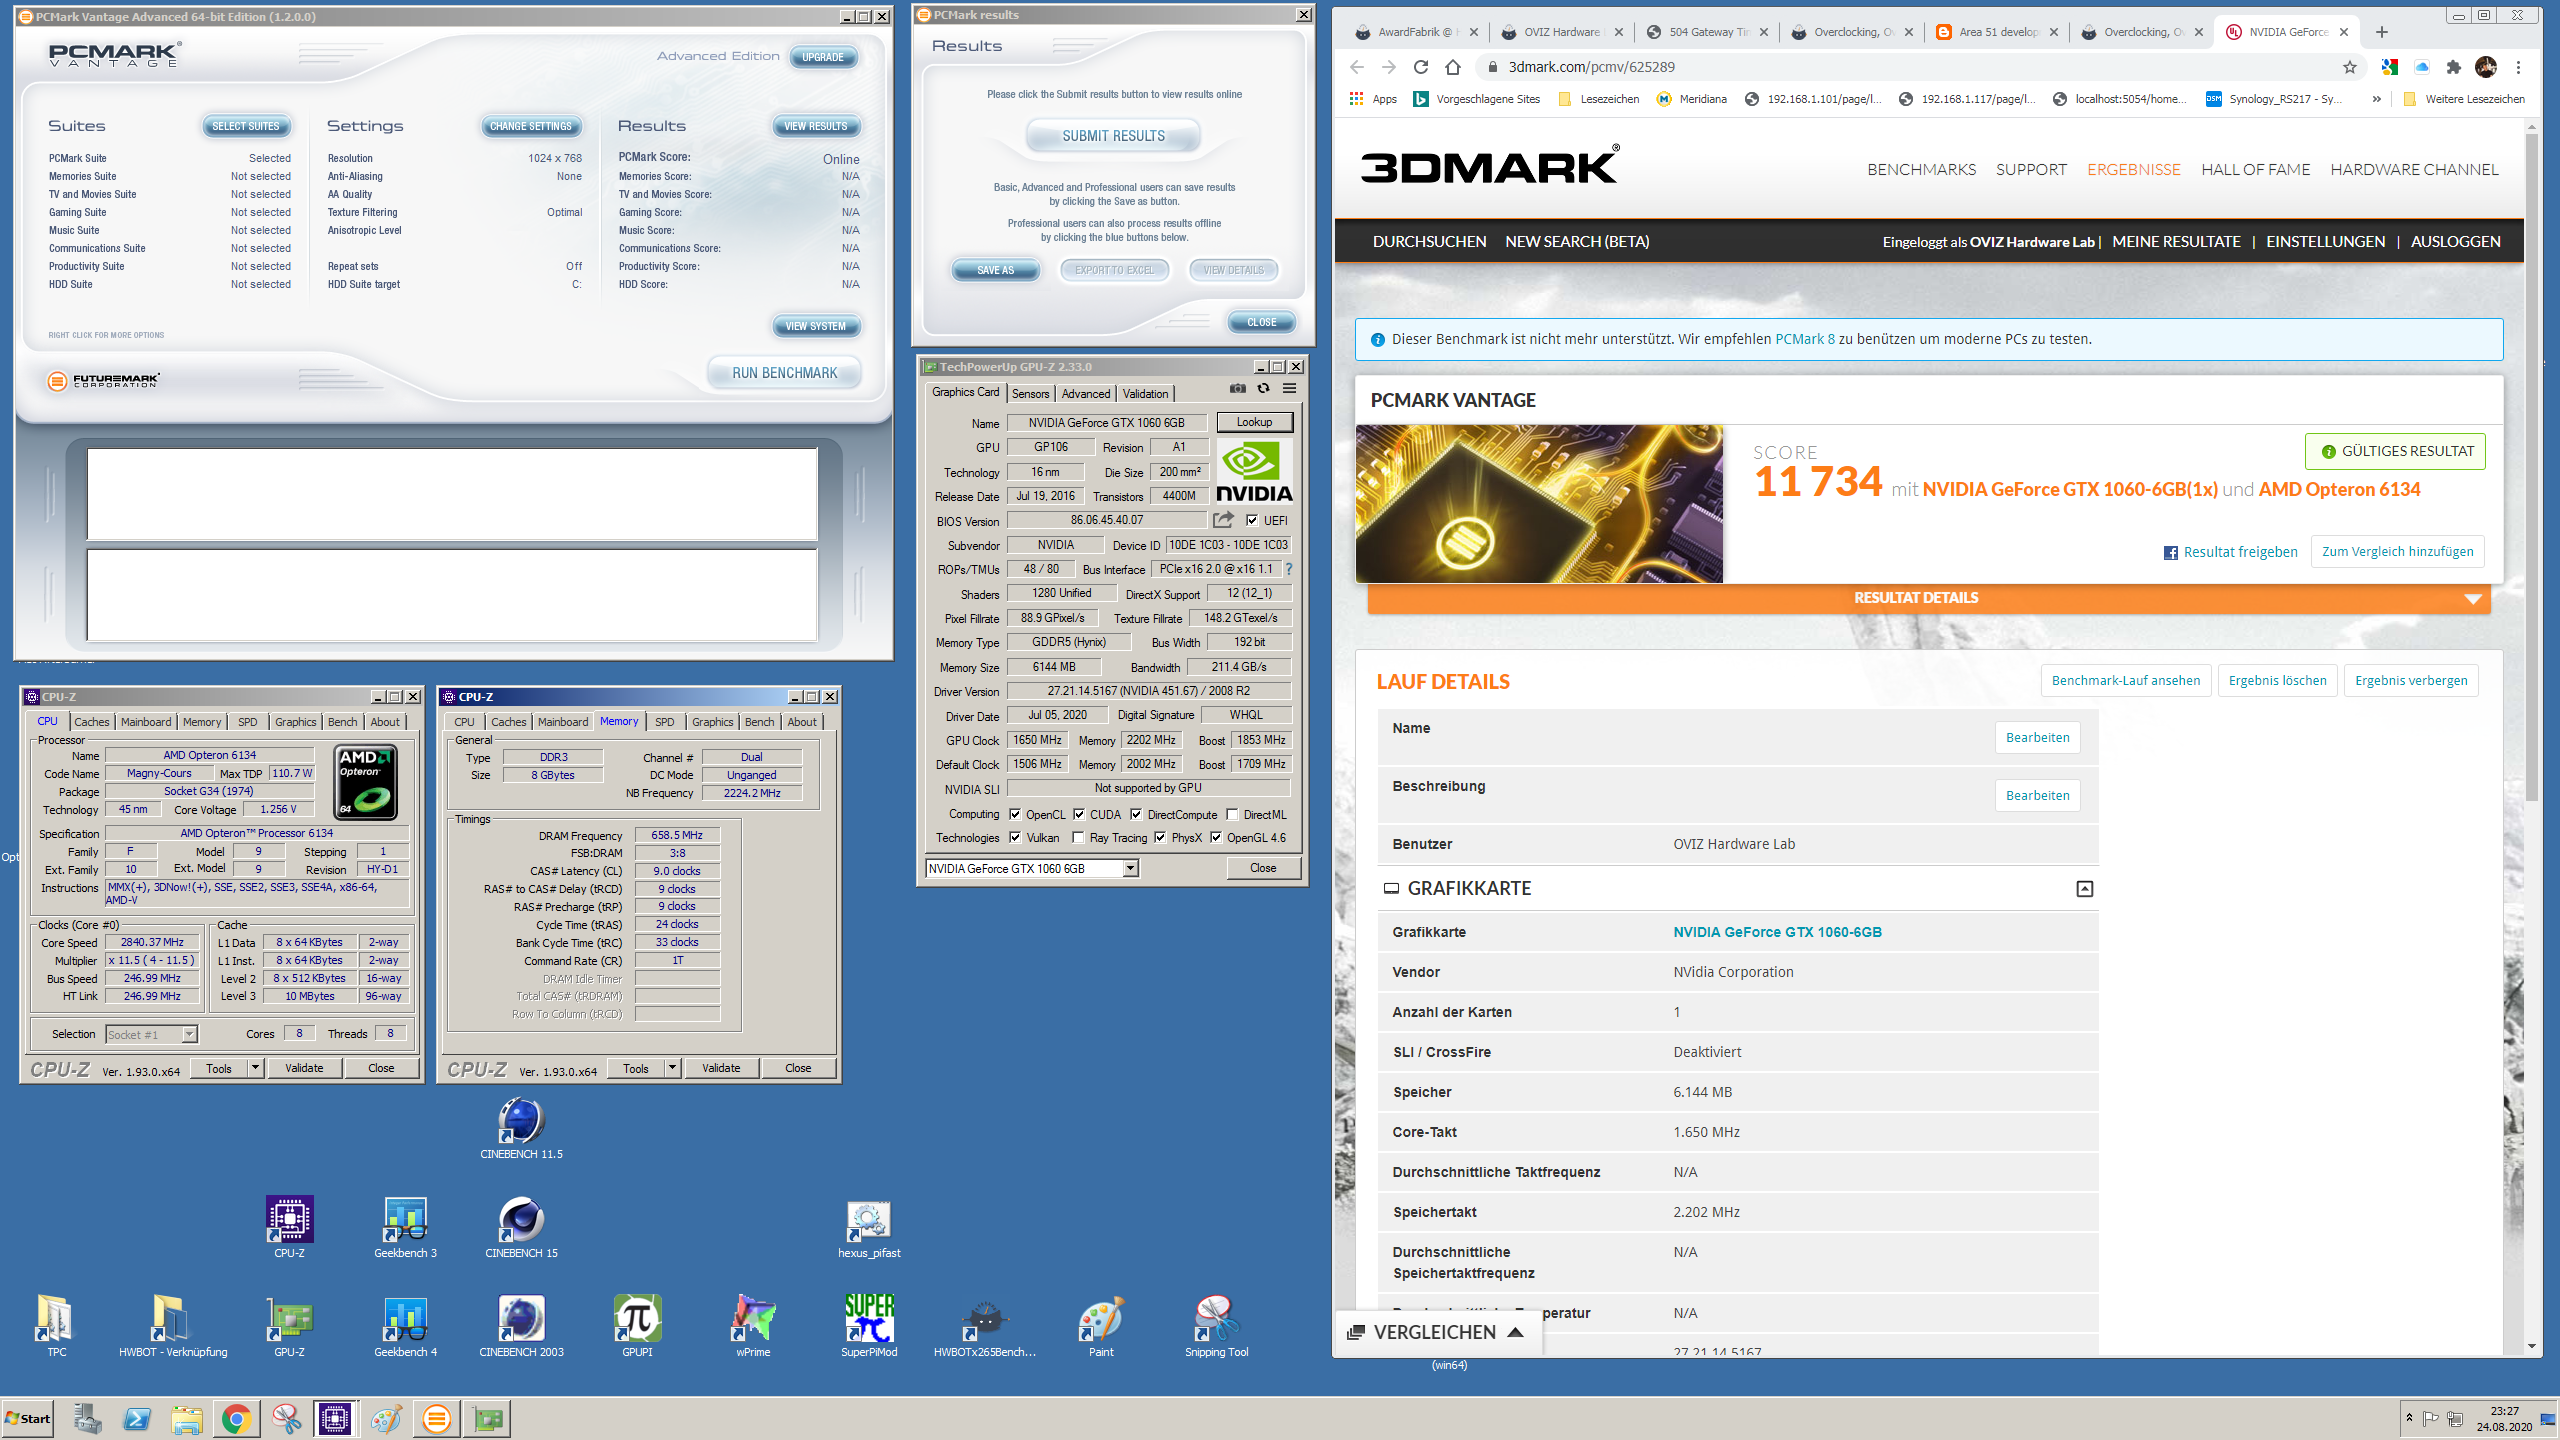Viewport: 2560px width, 1440px height.
Task: Click GPU-Z refresh icon
Action: 1264,389
